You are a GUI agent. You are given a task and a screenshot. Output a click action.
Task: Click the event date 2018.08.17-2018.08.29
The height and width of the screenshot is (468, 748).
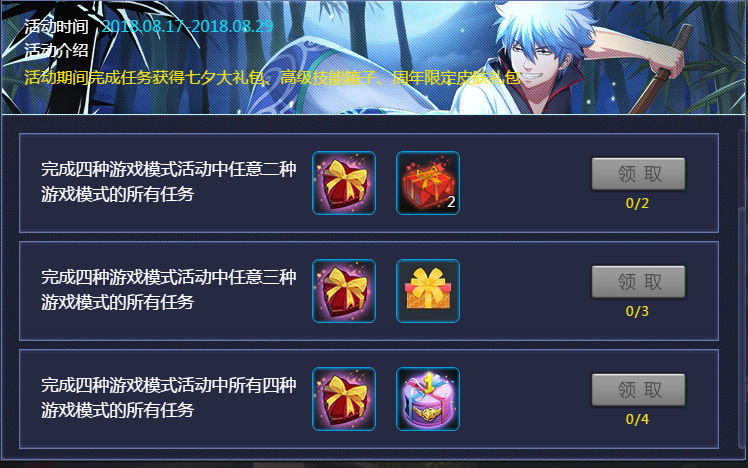[187, 26]
